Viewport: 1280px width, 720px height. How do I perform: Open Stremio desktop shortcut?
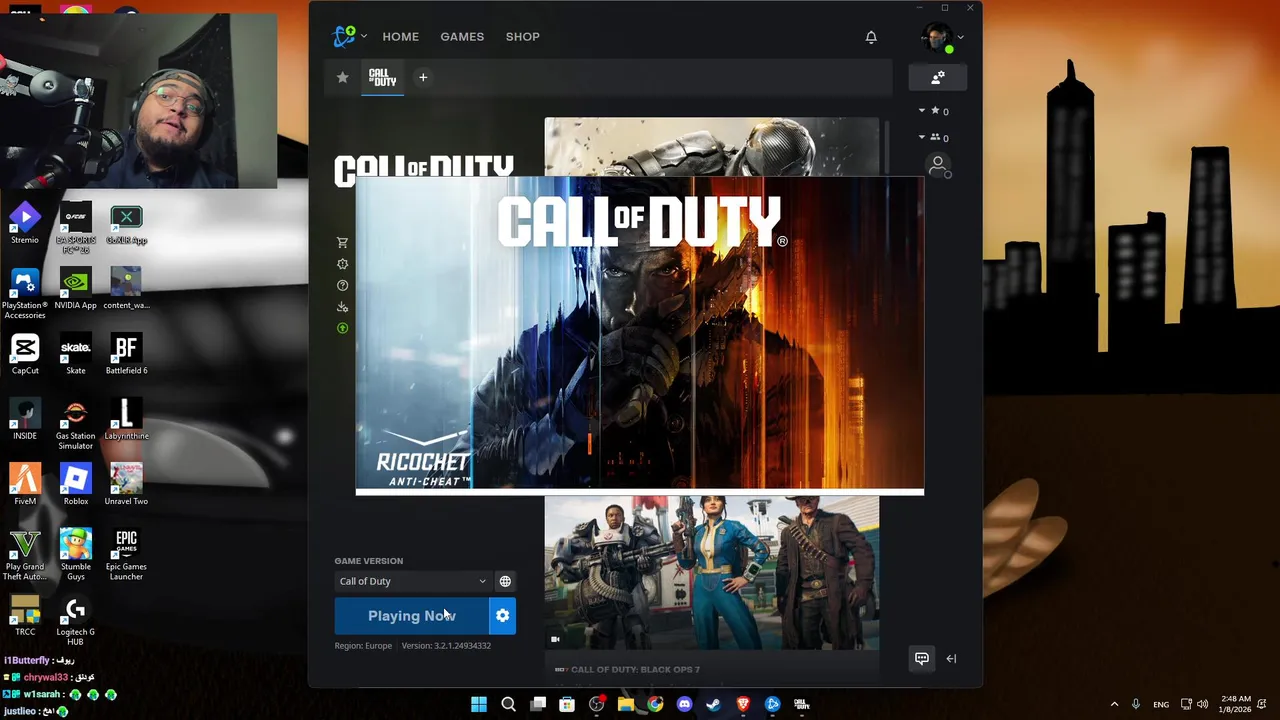click(25, 223)
